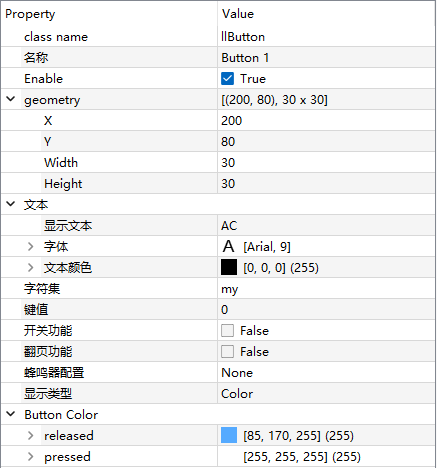
Task: Collapse the 文本 property group
Action: coord(11,204)
